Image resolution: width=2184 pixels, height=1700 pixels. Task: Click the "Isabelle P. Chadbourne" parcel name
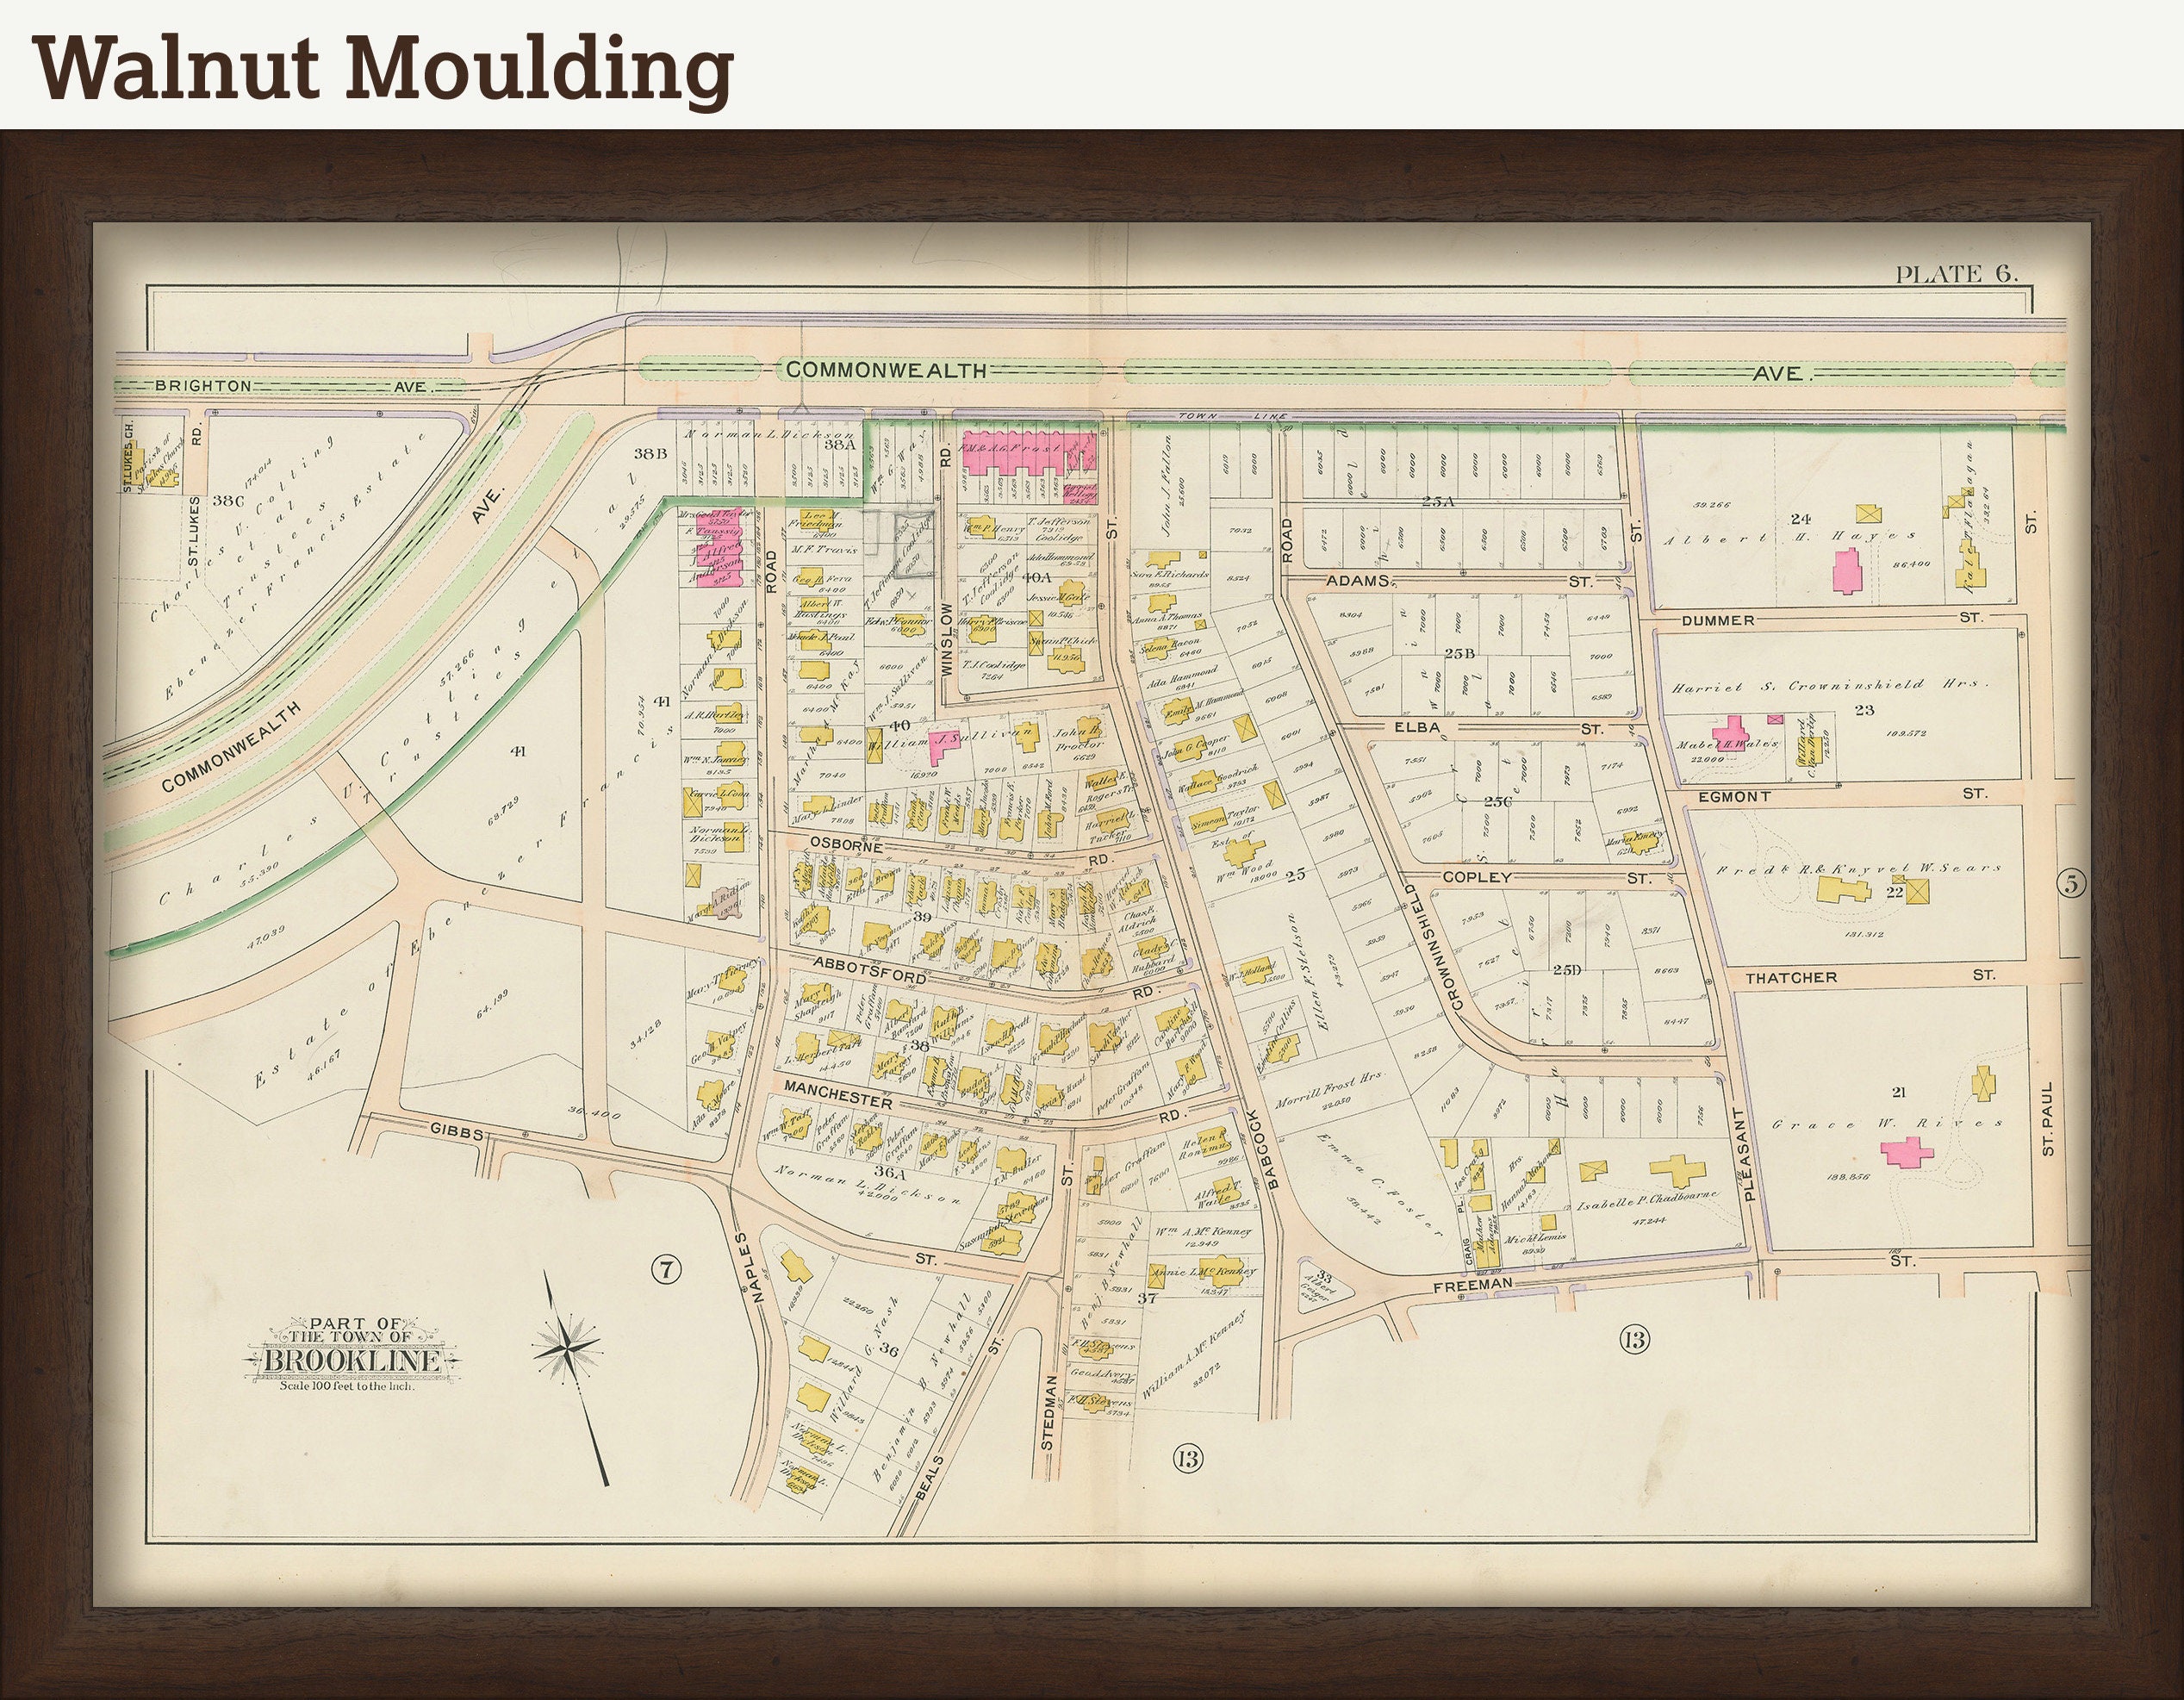(x=1648, y=1200)
